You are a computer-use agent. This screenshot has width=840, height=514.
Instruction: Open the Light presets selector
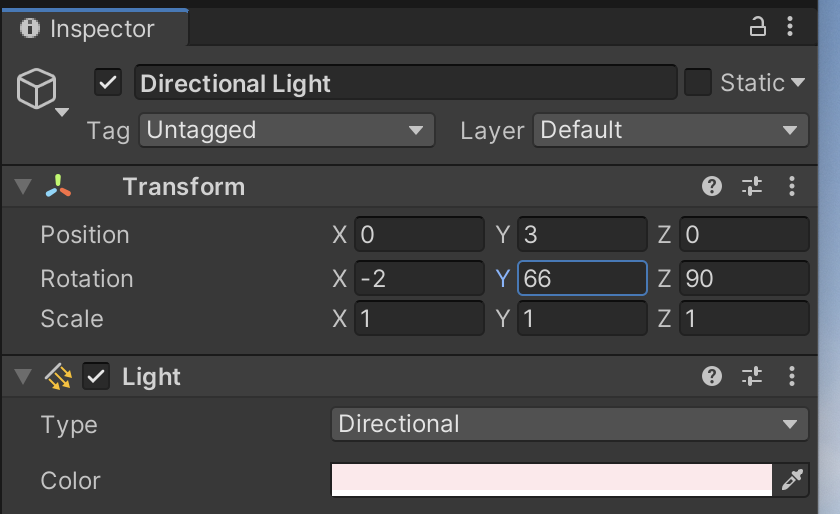coord(752,376)
